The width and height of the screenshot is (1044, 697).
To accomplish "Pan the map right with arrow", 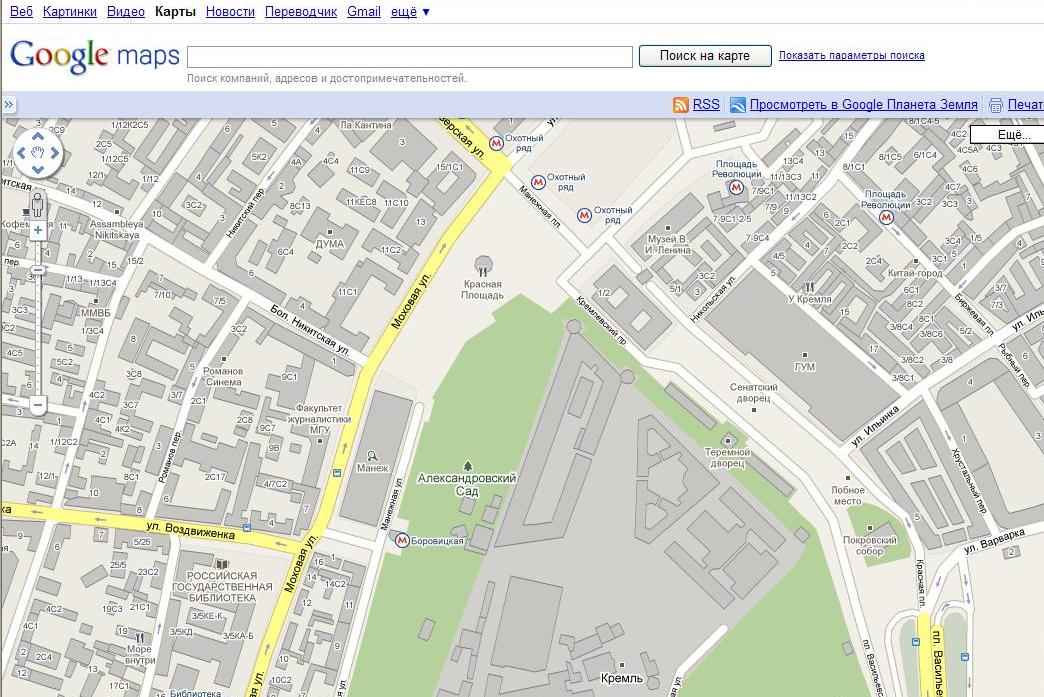I will (55, 154).
